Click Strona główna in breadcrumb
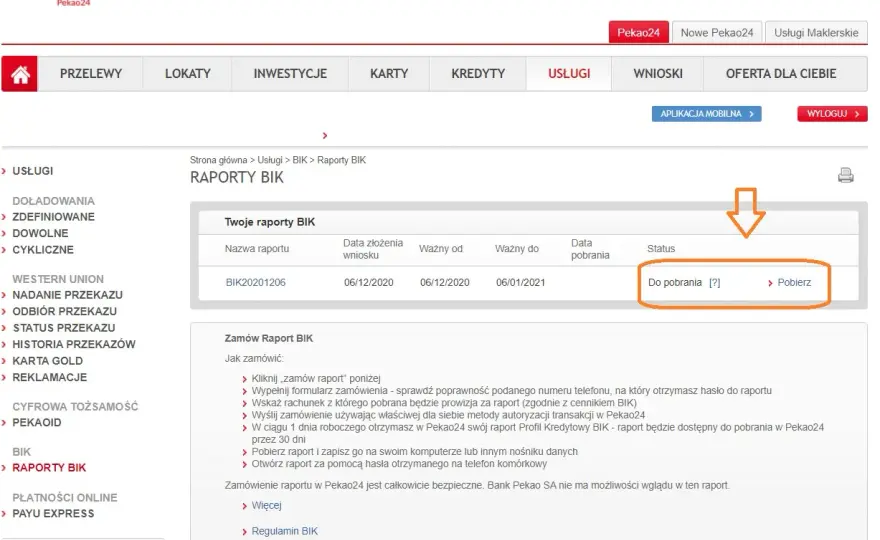The image size is (880, 540). coord(218,160)
